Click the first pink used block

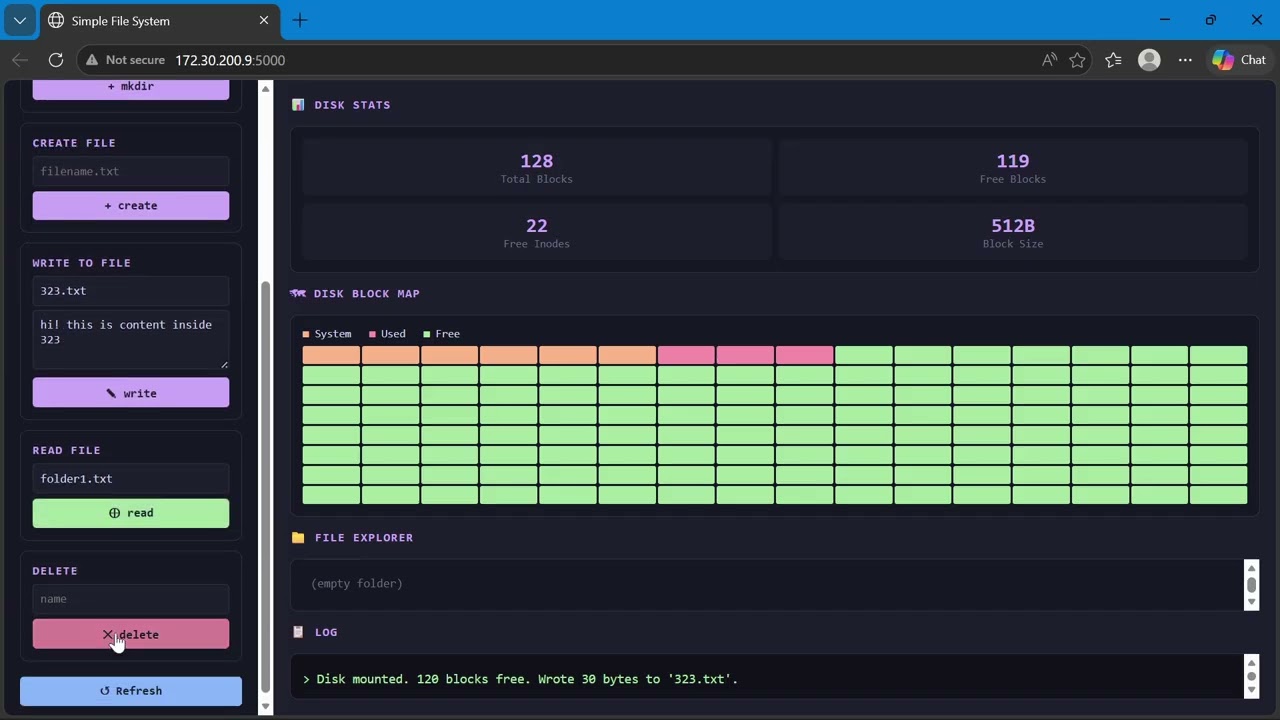686,355
